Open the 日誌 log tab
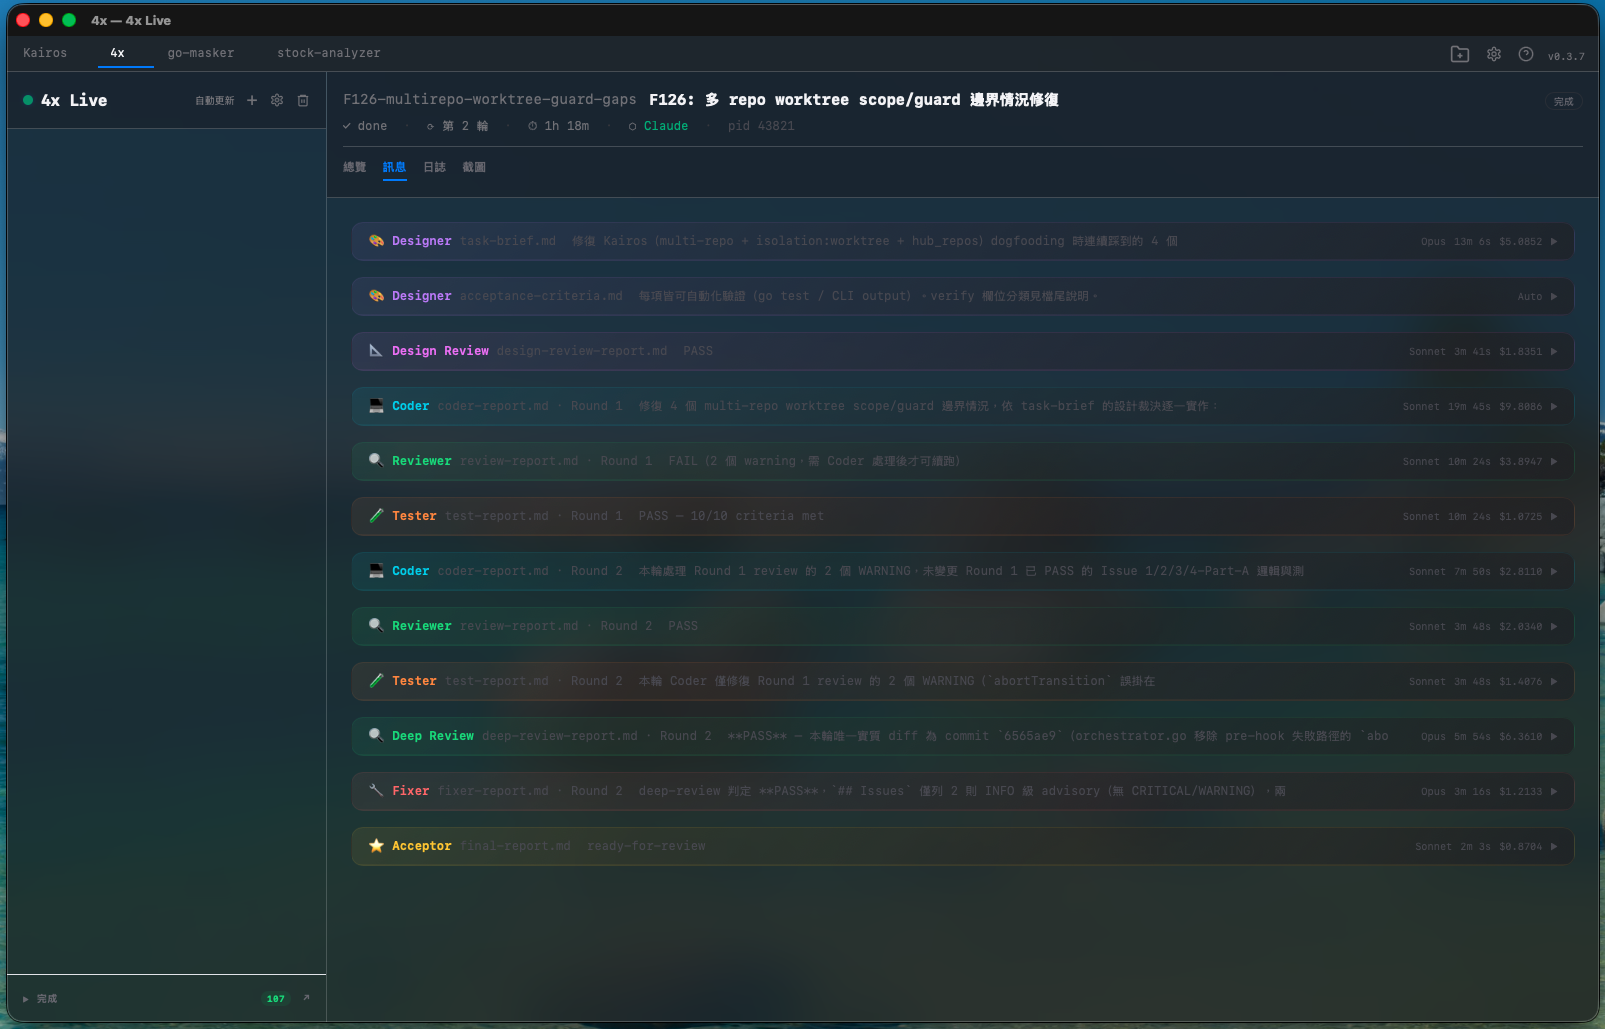The height and width of the screenshot is (1029, 1605). (435, 167)
